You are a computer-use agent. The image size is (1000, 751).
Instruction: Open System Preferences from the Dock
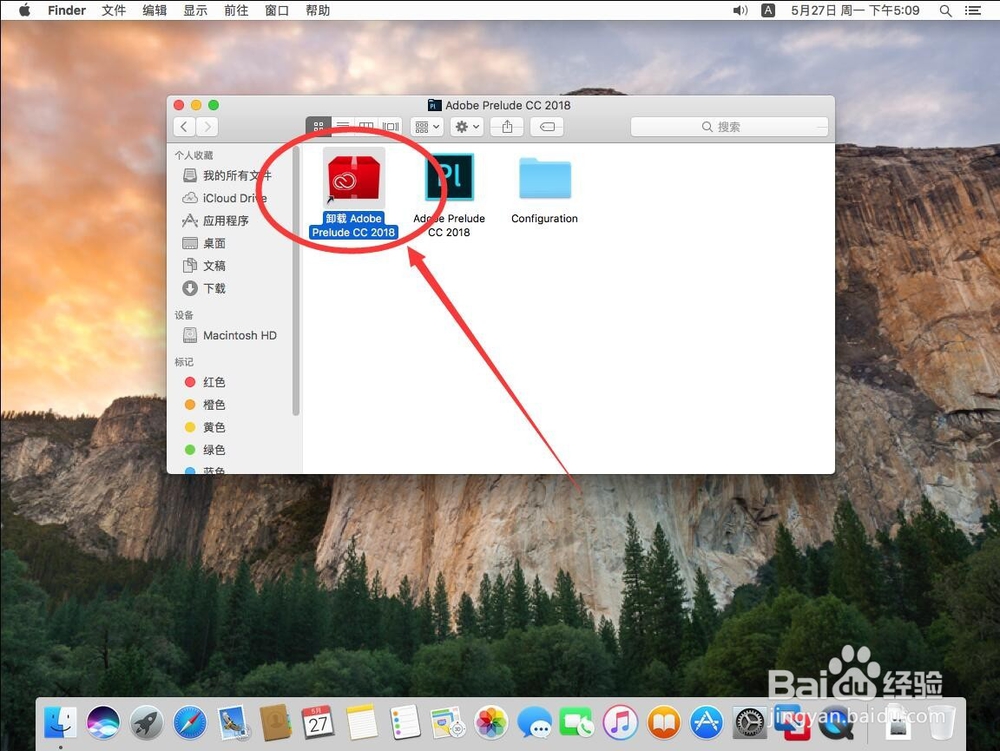click(749, 723)
